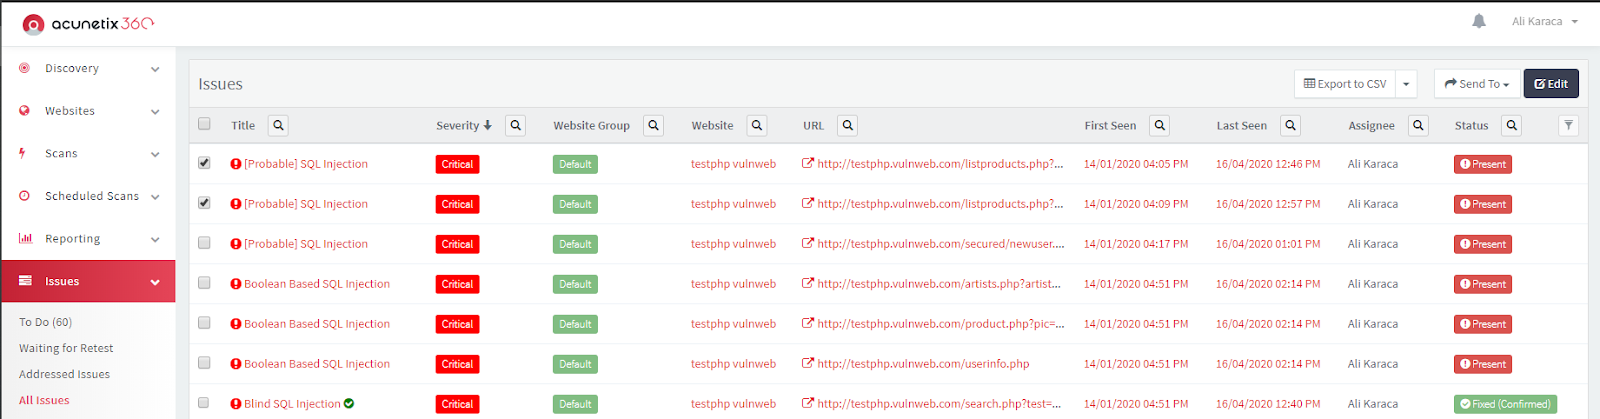Select the Blind SQL Injection row checkbox
The width and height of the screenshot is (1600, 419).
click(204, 403)
